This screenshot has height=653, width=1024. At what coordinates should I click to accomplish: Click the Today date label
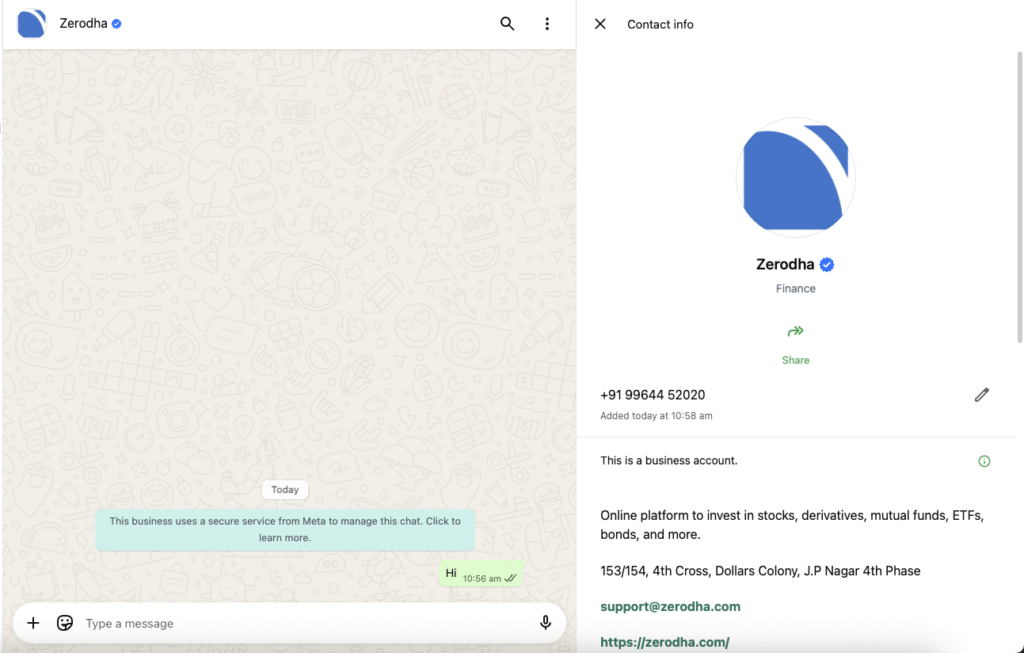point(285,490)
